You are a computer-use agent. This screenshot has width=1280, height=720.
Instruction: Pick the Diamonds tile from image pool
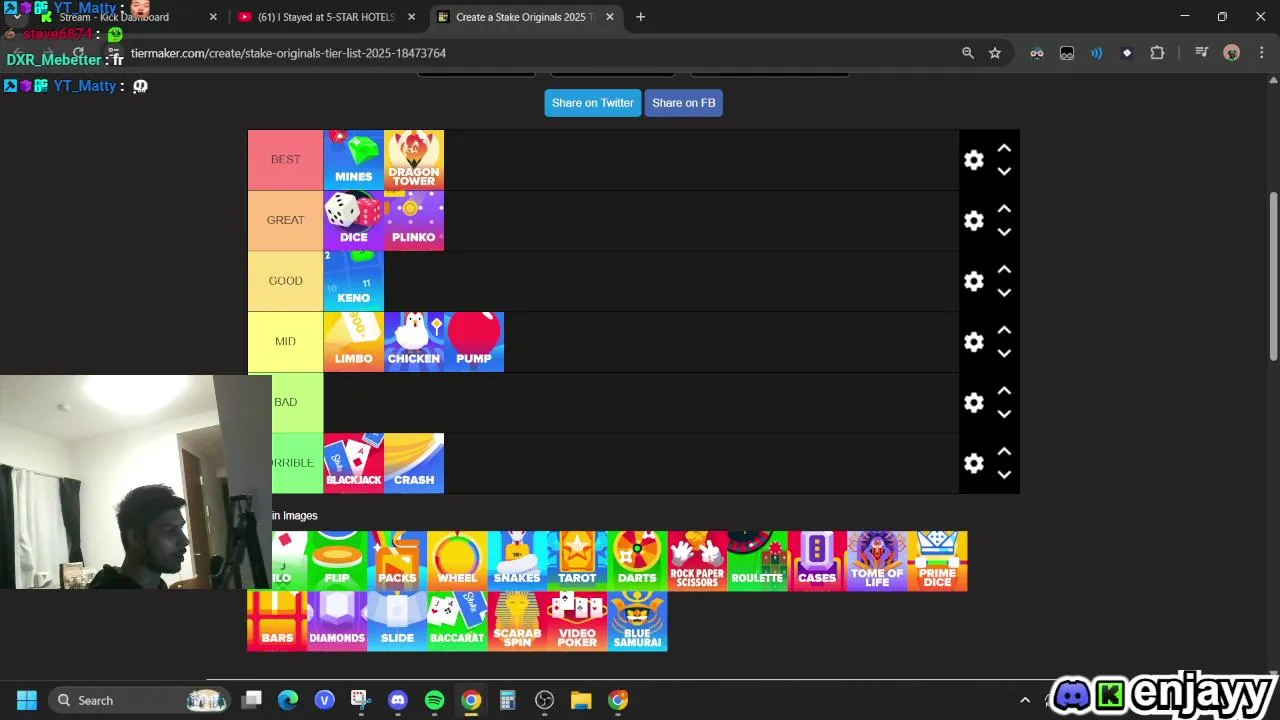point(337,621)
